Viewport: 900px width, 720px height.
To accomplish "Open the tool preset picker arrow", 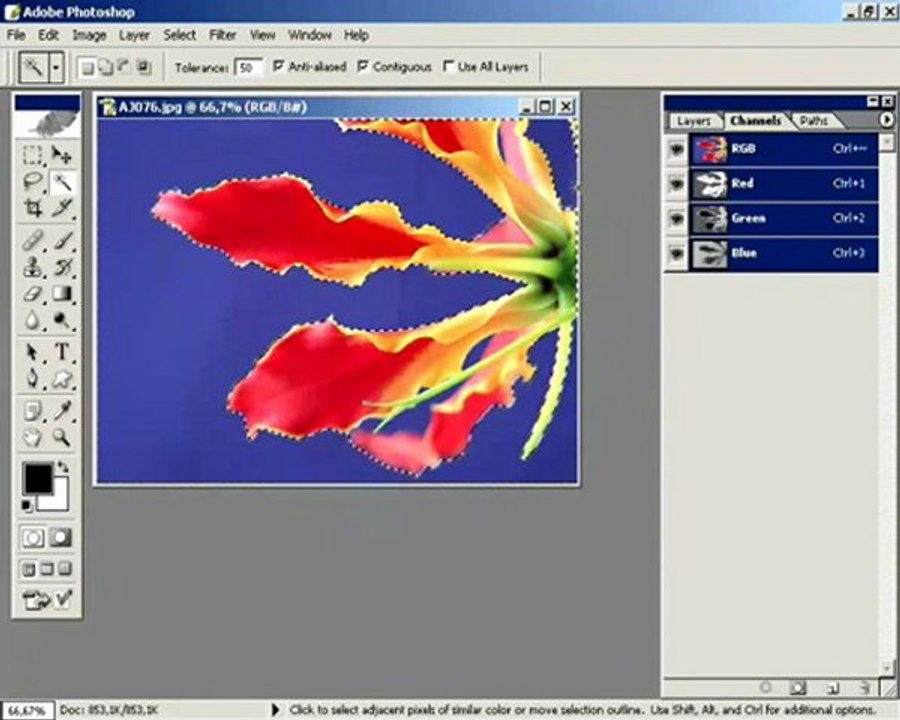I will point(56,68).
